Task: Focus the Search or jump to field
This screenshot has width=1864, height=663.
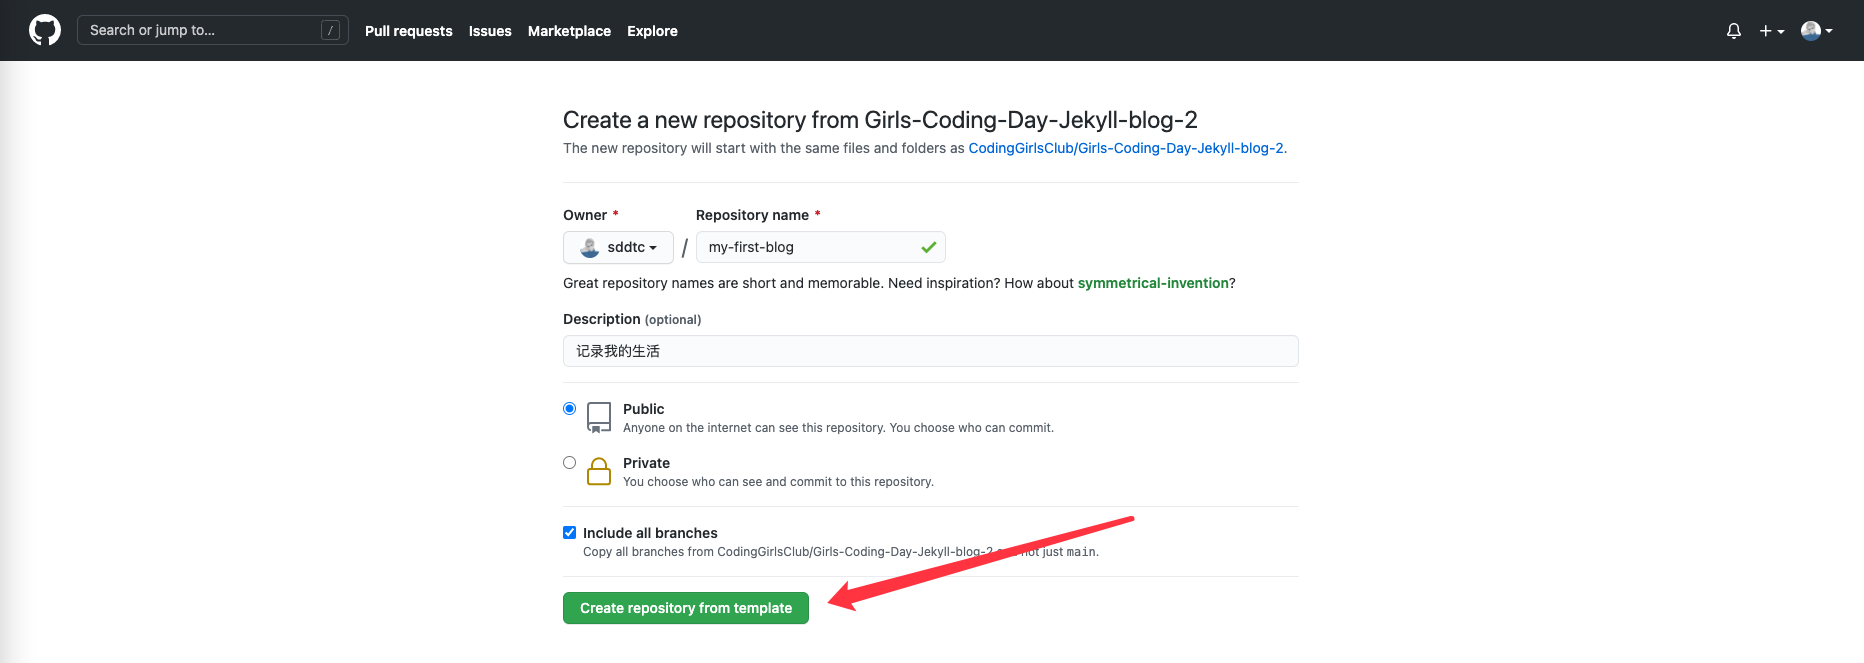Action: [212, 30]
